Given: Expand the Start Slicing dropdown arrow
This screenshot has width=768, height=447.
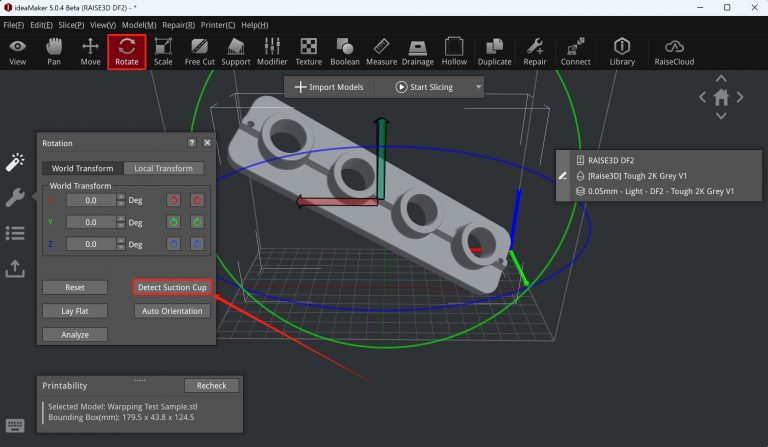Looking at the screenshot, I should click(x=479, y=87).
